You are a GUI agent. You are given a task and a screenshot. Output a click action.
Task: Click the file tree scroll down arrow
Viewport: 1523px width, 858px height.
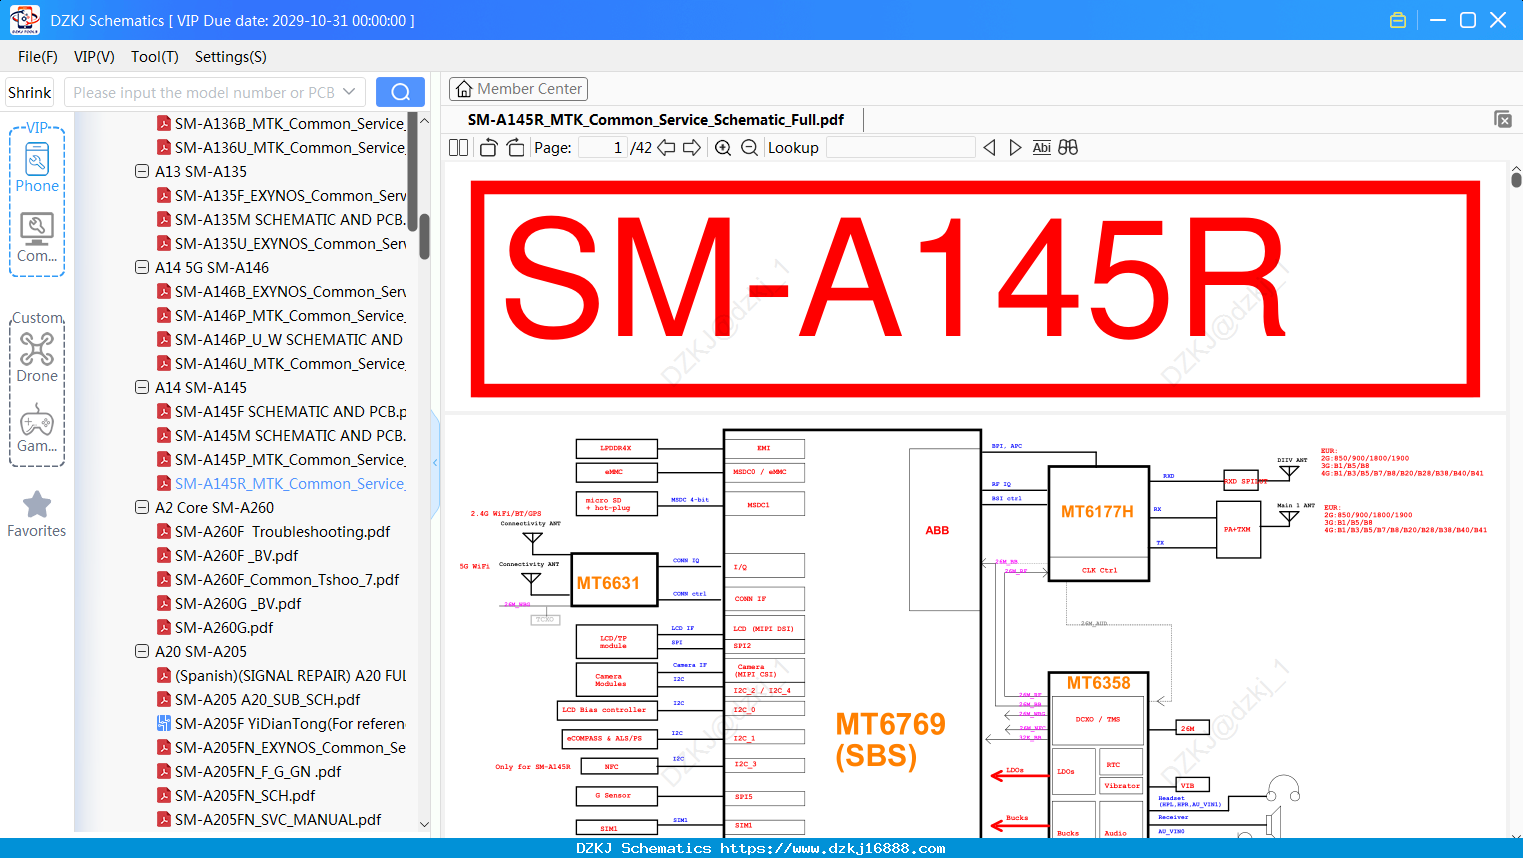tap(424, 825)
